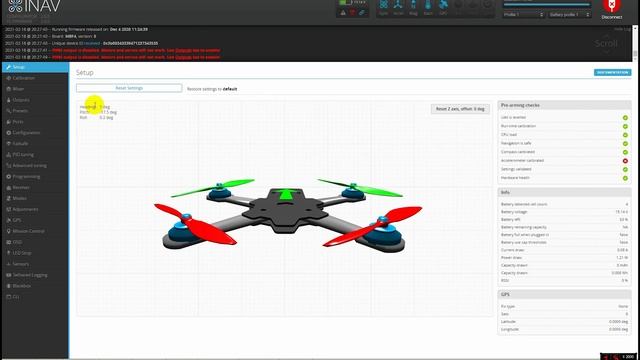This screenshot has height=360, width=640.
Task: Open the Setup tab in sidebar
Action: [x=35, y=67]
